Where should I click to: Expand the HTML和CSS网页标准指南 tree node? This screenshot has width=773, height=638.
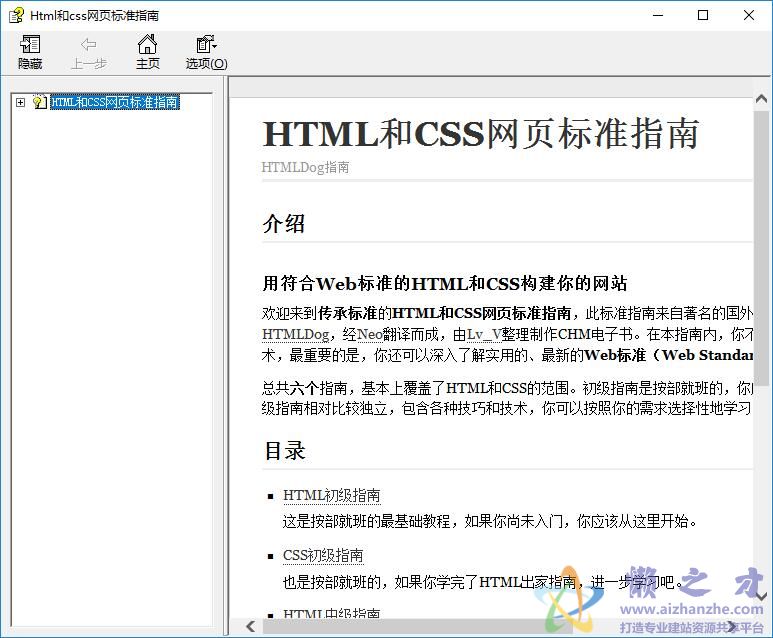coord(20,103)
